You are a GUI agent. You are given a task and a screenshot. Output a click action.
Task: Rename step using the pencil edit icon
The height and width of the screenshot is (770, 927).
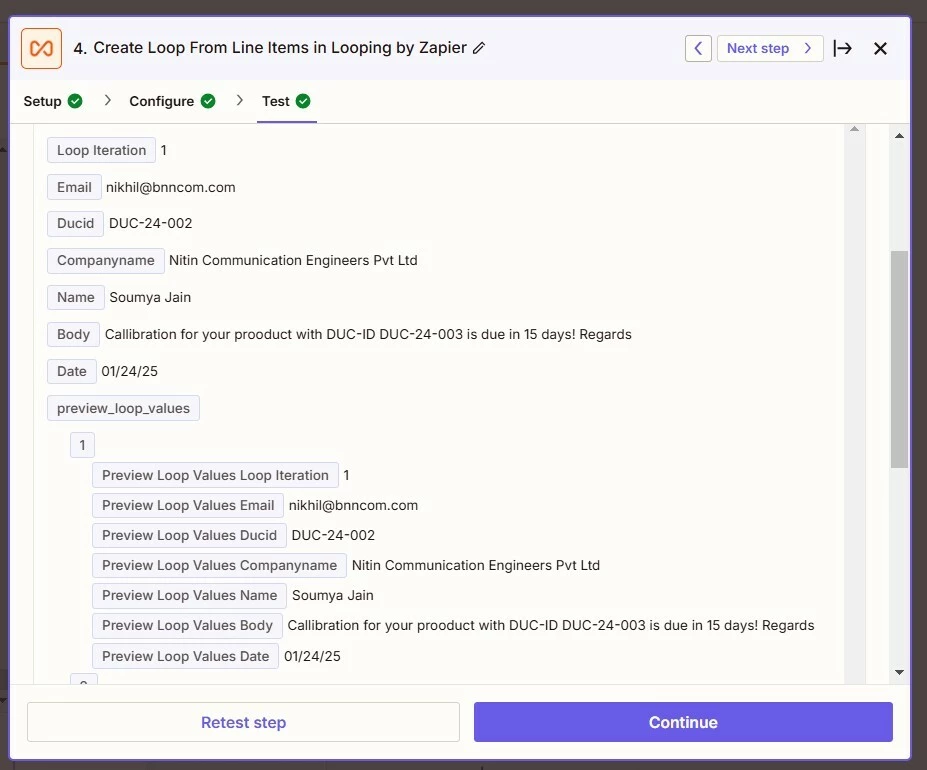click(x=479, y=48)
